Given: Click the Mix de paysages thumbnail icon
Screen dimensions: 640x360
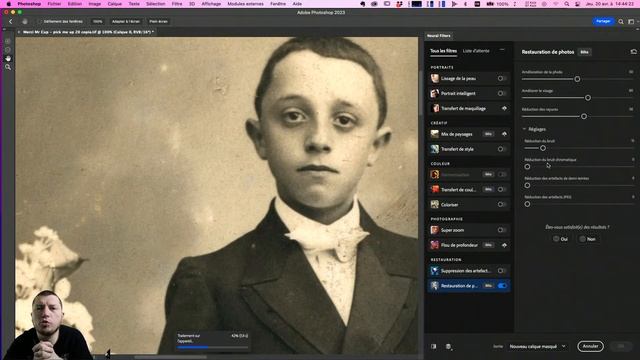Looking at the screenshot, I should (435, 134).
